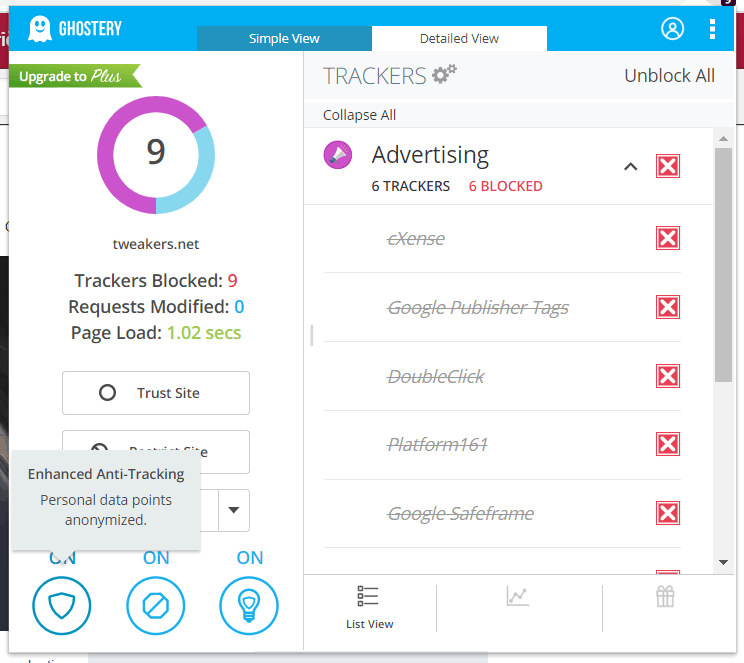Open the account profile icon
Image resolution: width=744 pixels, height=663 pixels.
[672, 29]
